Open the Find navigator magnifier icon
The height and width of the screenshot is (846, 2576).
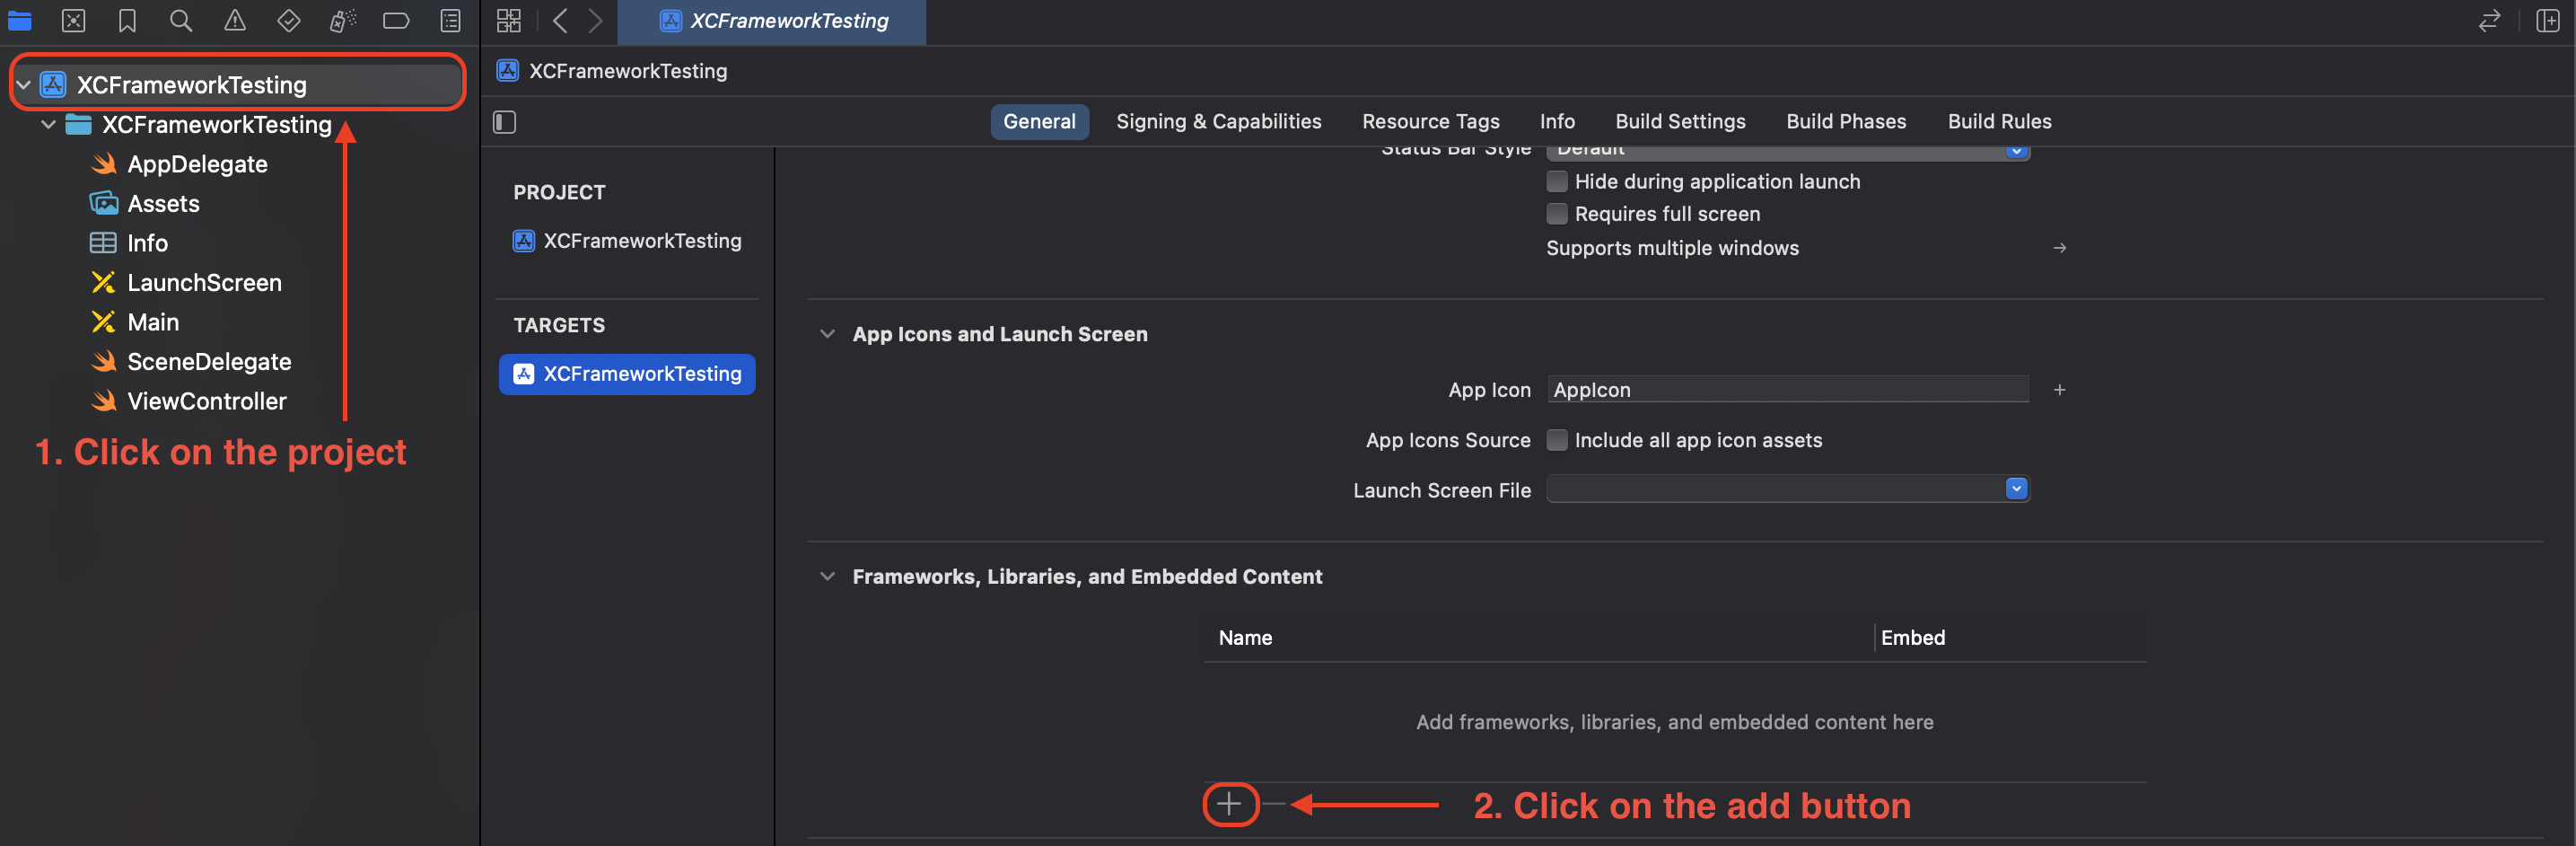181,20
